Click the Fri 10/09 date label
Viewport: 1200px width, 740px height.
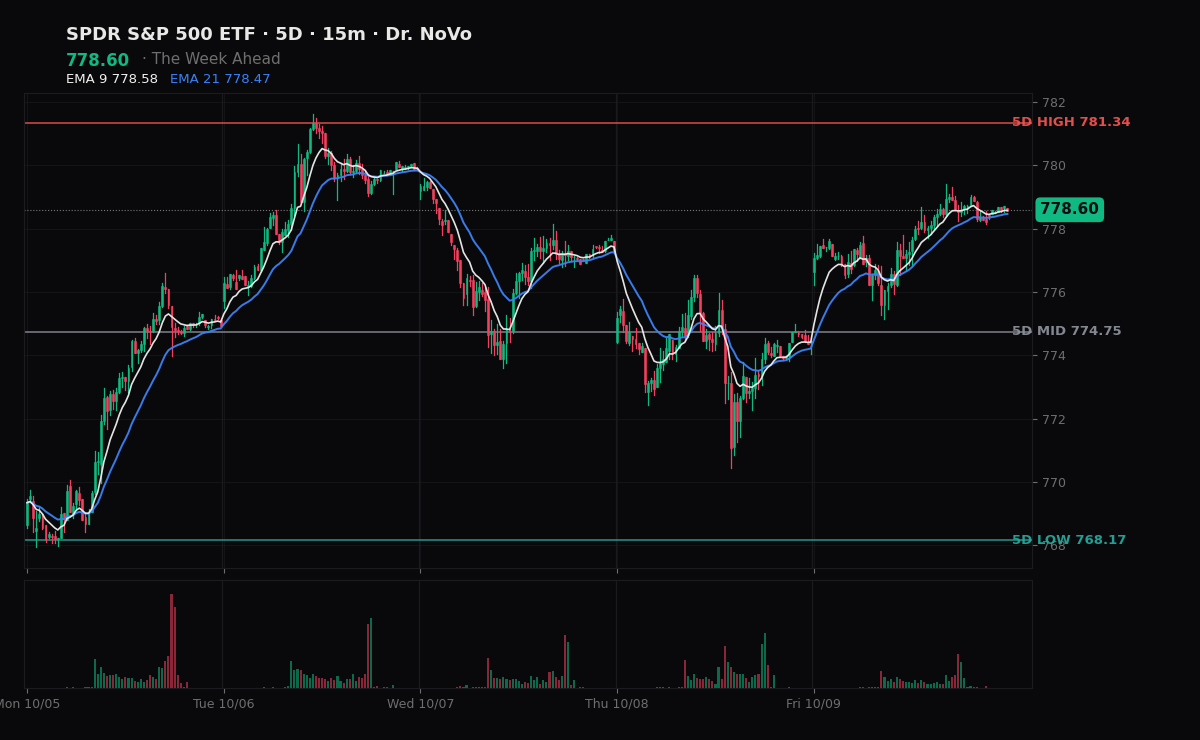coord(813,704)
